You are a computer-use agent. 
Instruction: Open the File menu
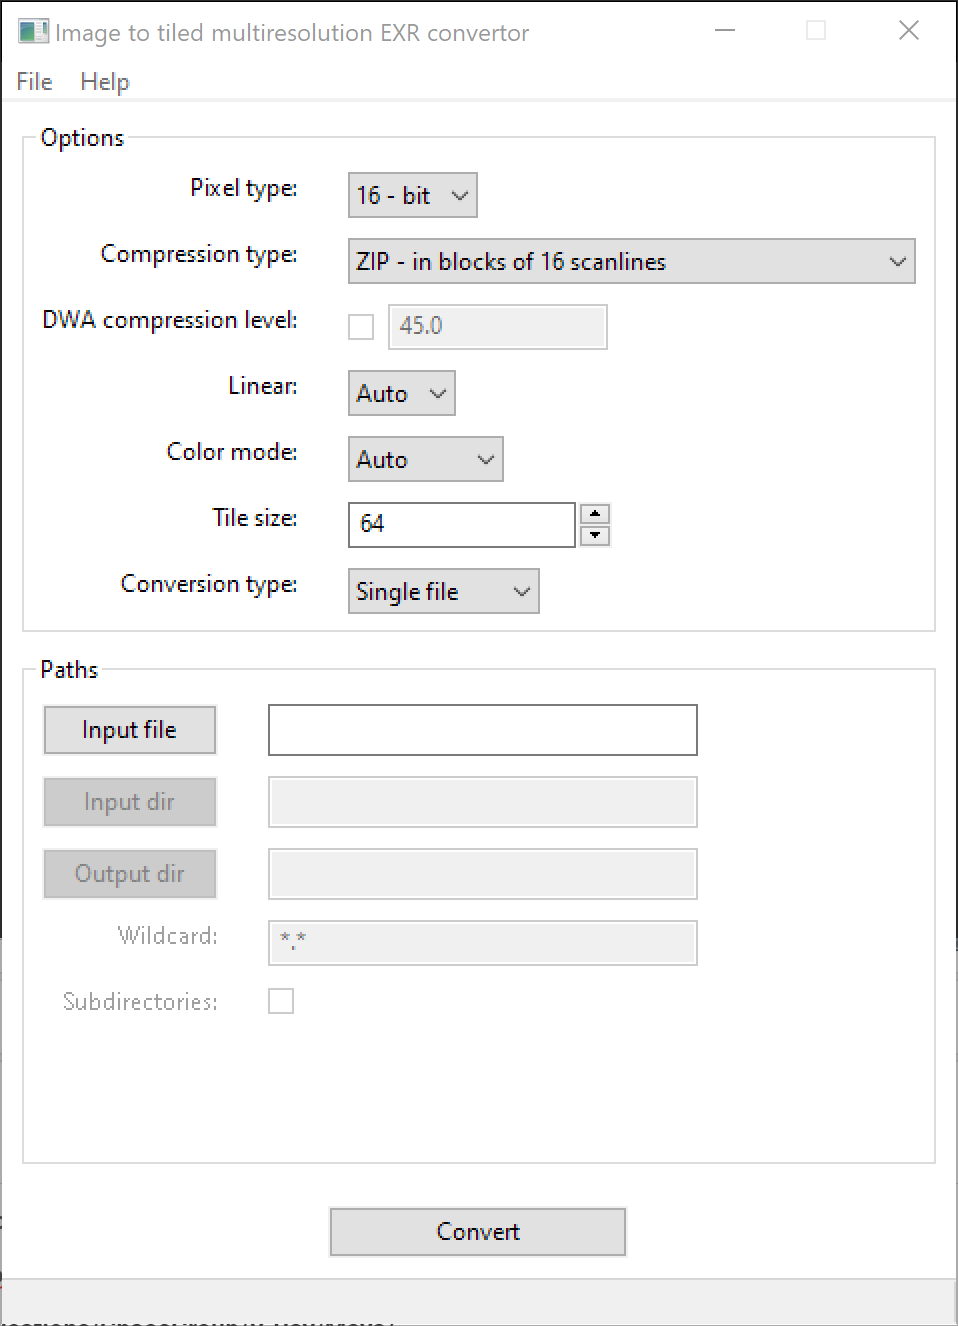pyautogui.click(x=34, y=82)
